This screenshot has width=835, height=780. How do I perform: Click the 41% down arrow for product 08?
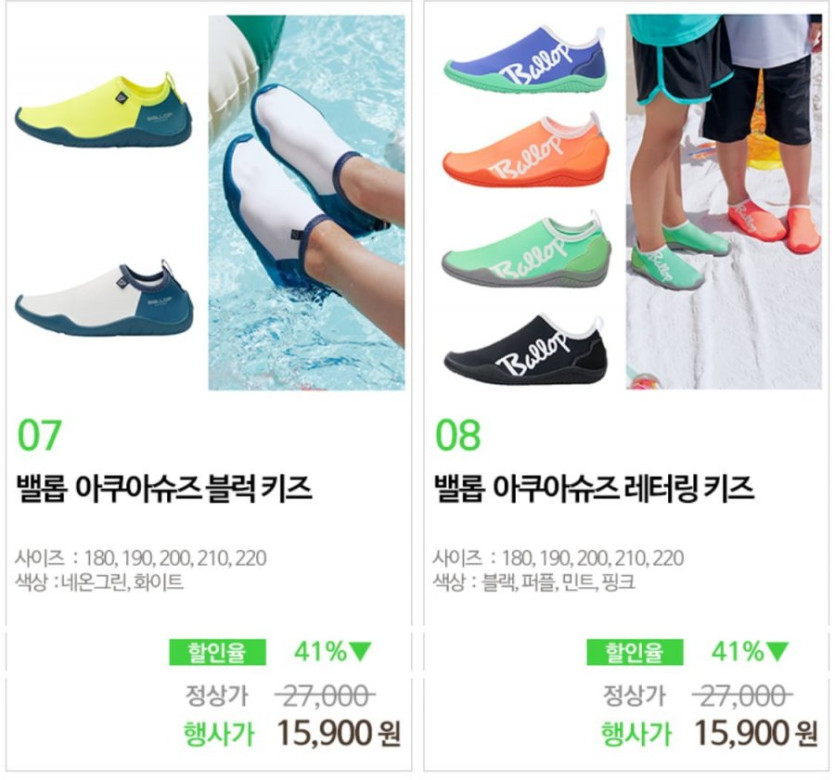[x=750, y=651]
